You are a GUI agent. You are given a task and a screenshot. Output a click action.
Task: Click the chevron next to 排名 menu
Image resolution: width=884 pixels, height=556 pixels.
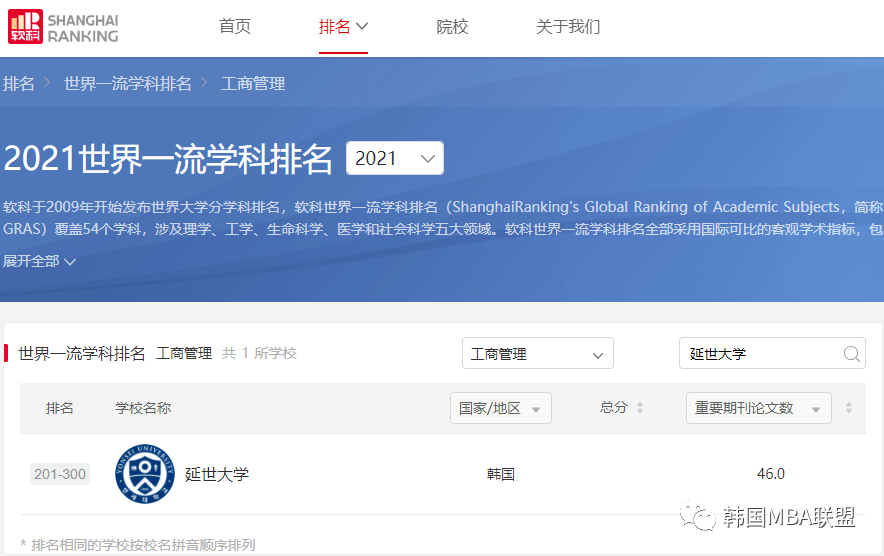coord(362,26)
